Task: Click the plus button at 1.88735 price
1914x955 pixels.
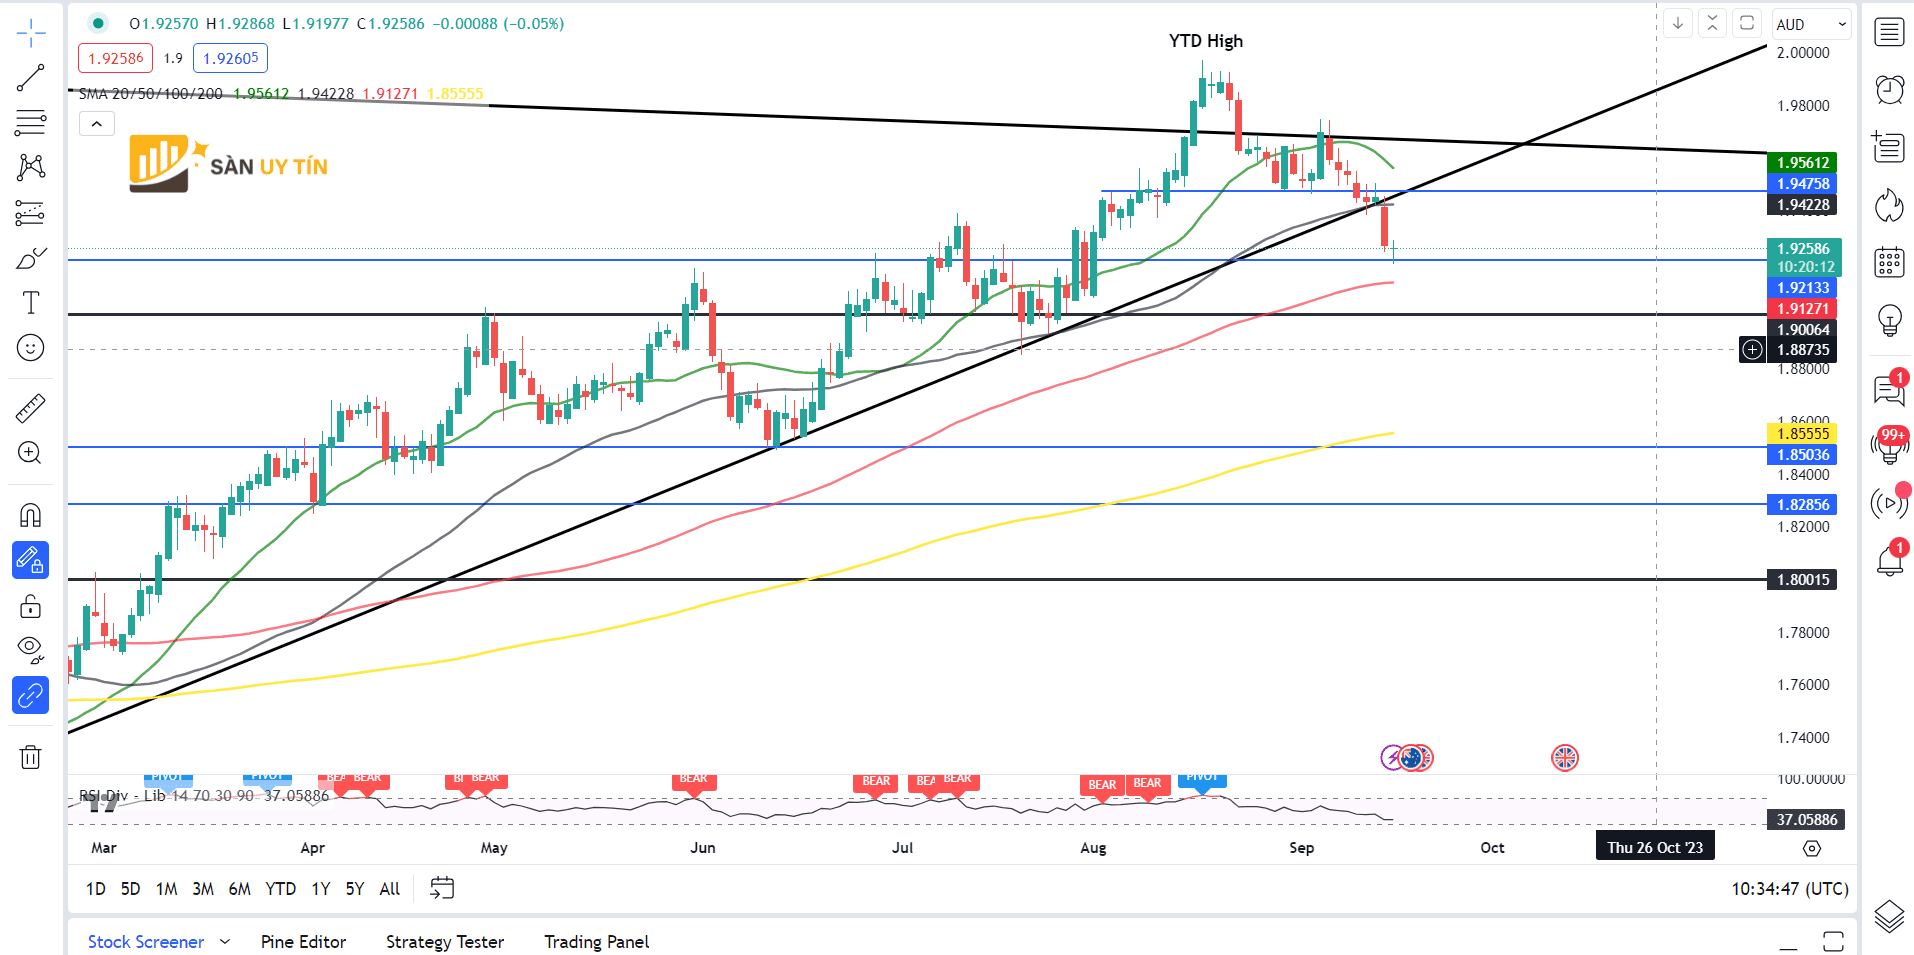Action: (1752, 350)
